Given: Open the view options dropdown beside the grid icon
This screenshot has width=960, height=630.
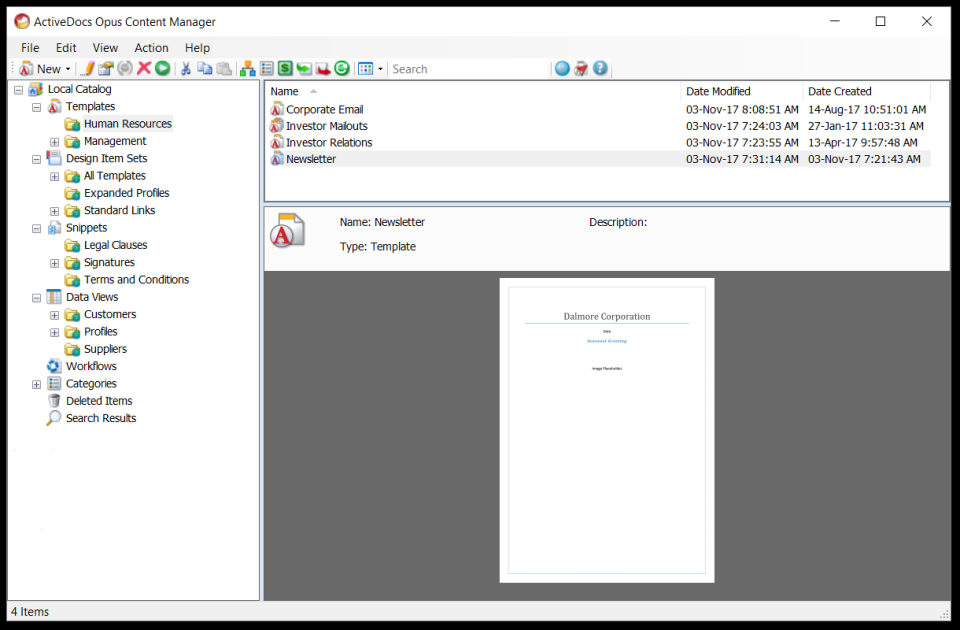Looking at the screenshot, I should tap(379, 68).
